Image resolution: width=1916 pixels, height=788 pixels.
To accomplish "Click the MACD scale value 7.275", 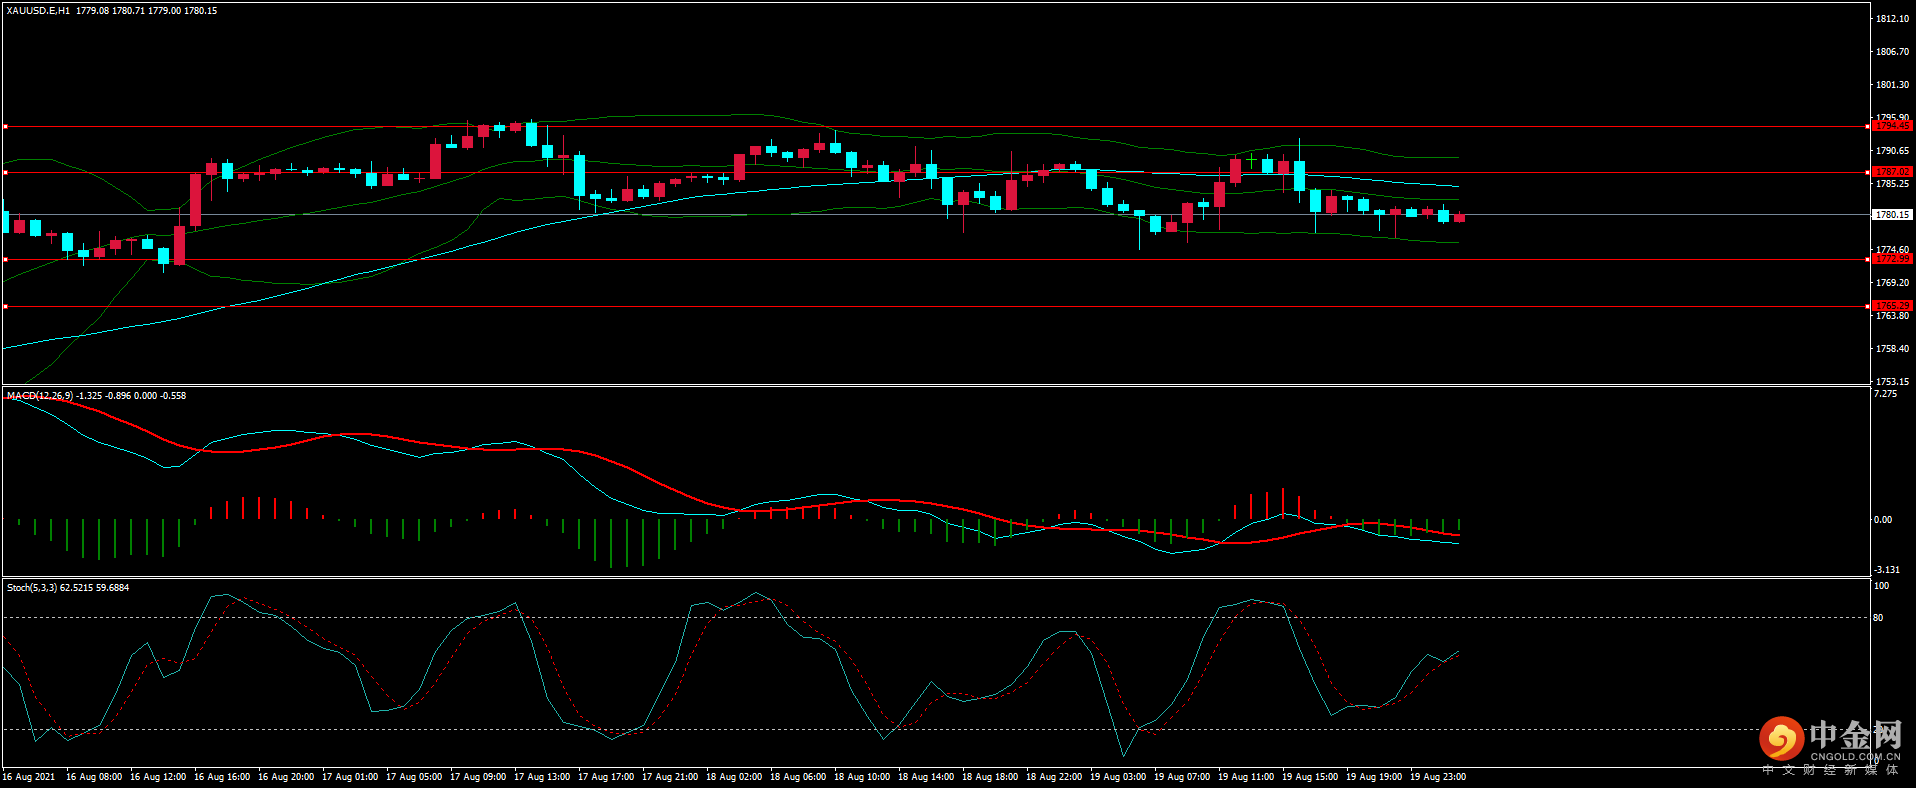I will click(1885, 394).
